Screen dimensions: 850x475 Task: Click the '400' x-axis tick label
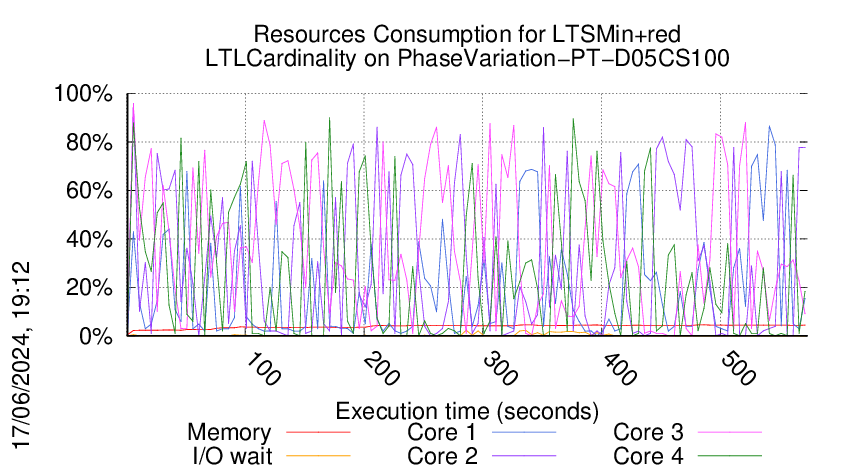[x=620, y=370]
